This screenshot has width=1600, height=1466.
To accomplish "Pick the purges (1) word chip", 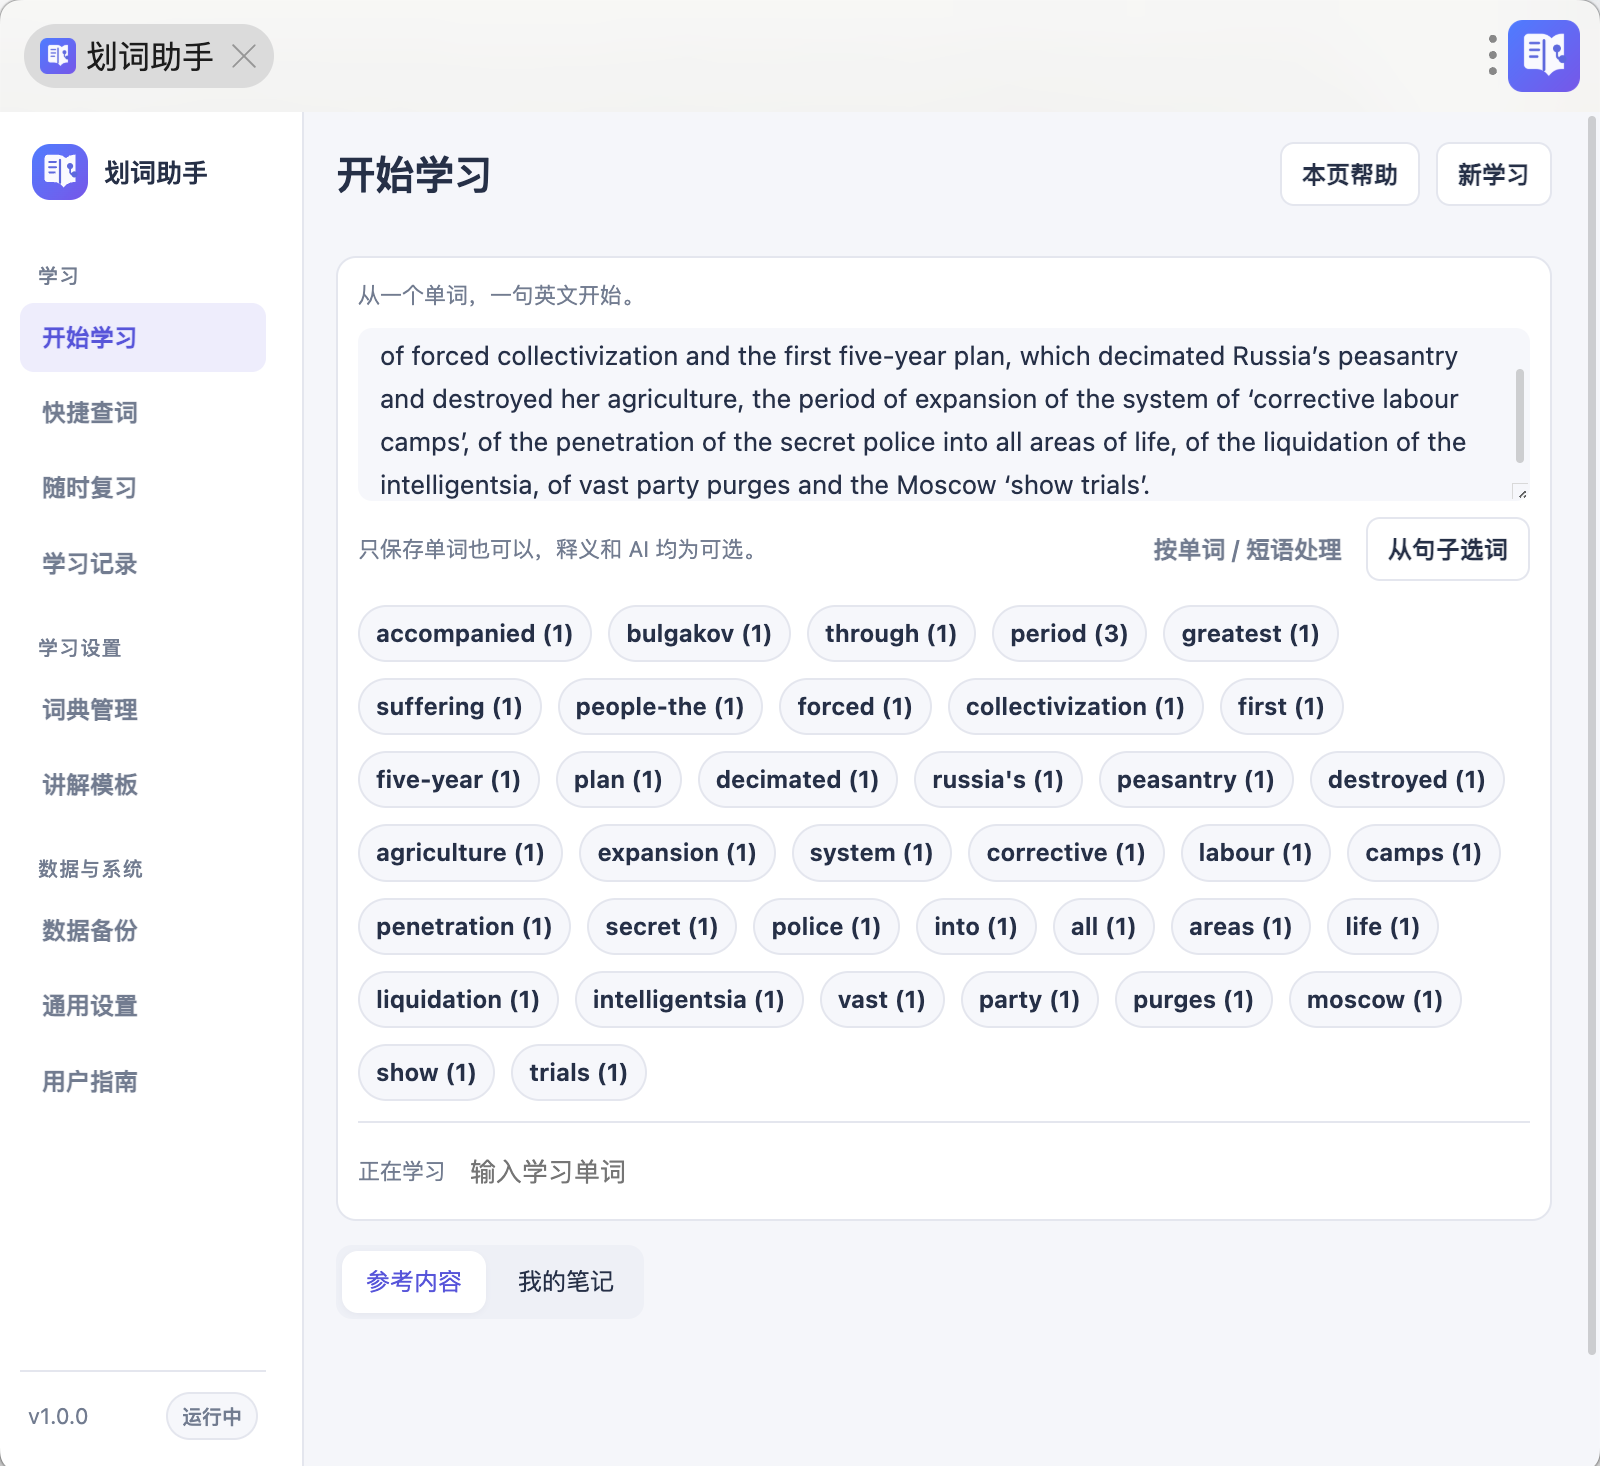I will (x=1193, y=999).
